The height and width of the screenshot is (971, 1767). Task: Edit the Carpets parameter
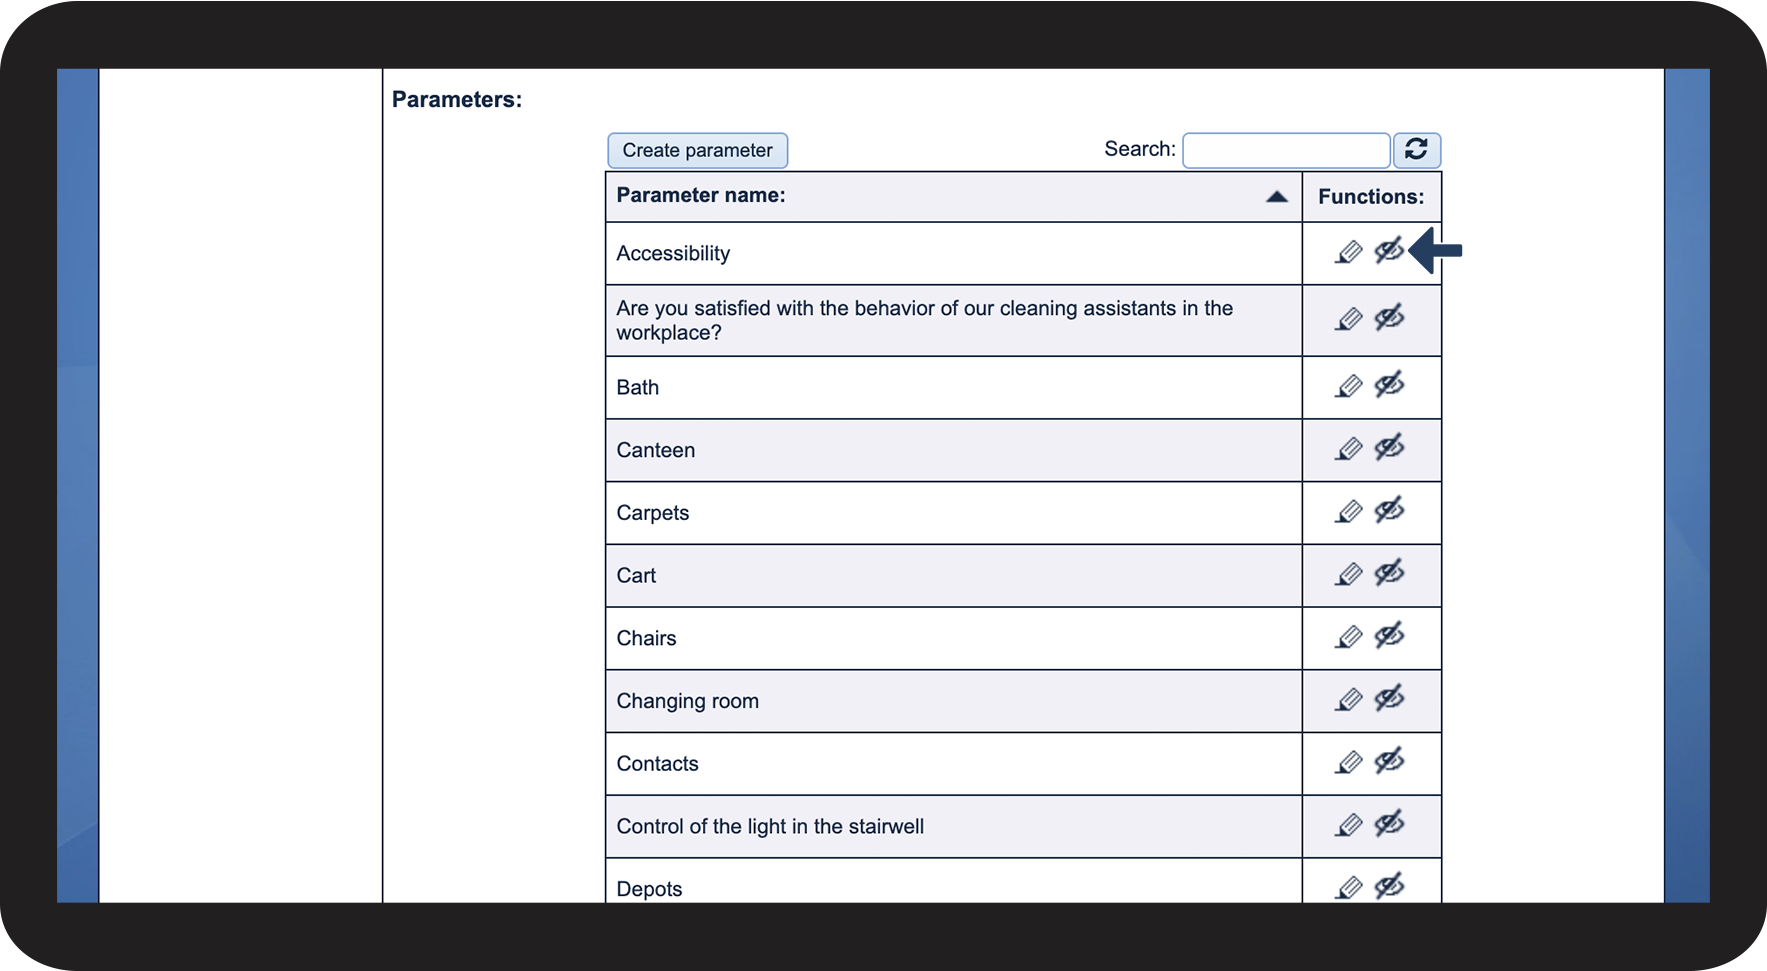(1348, 512)
